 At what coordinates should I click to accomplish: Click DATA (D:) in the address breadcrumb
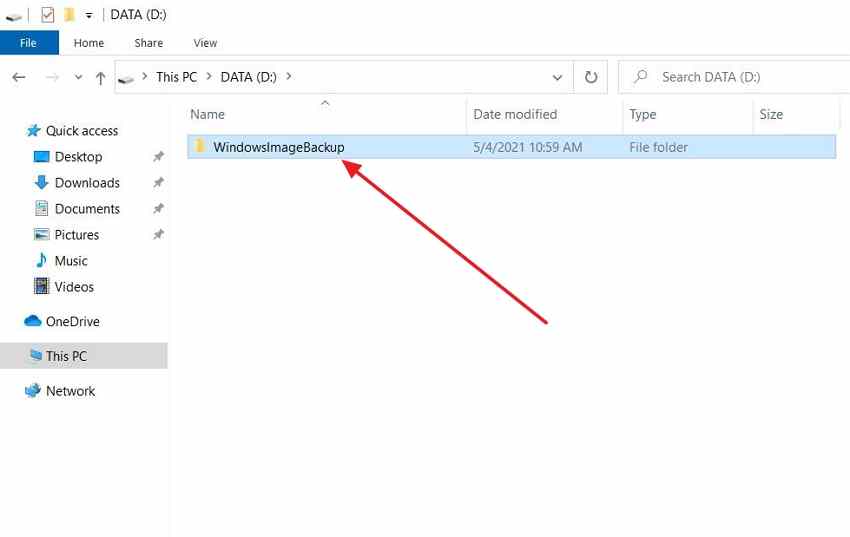point(248,77)
